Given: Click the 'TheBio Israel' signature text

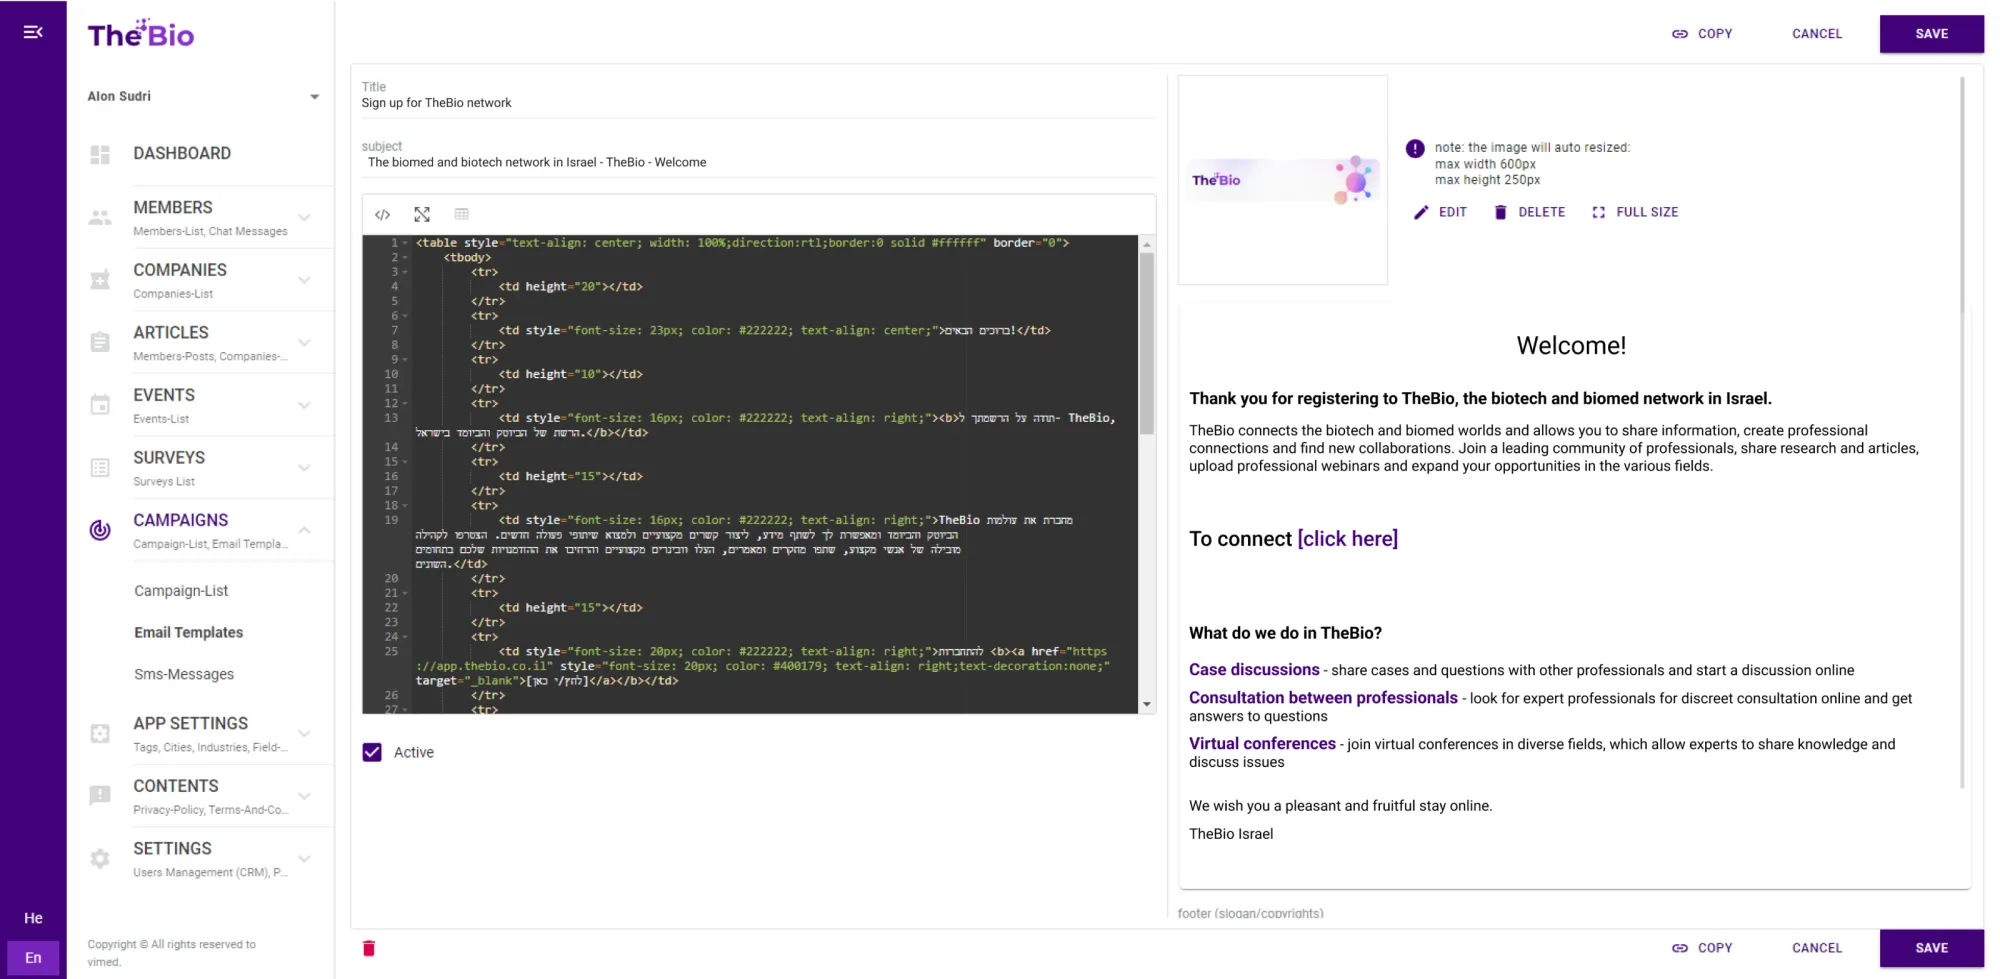Looking at the screenshot, I should point(1231,834).
